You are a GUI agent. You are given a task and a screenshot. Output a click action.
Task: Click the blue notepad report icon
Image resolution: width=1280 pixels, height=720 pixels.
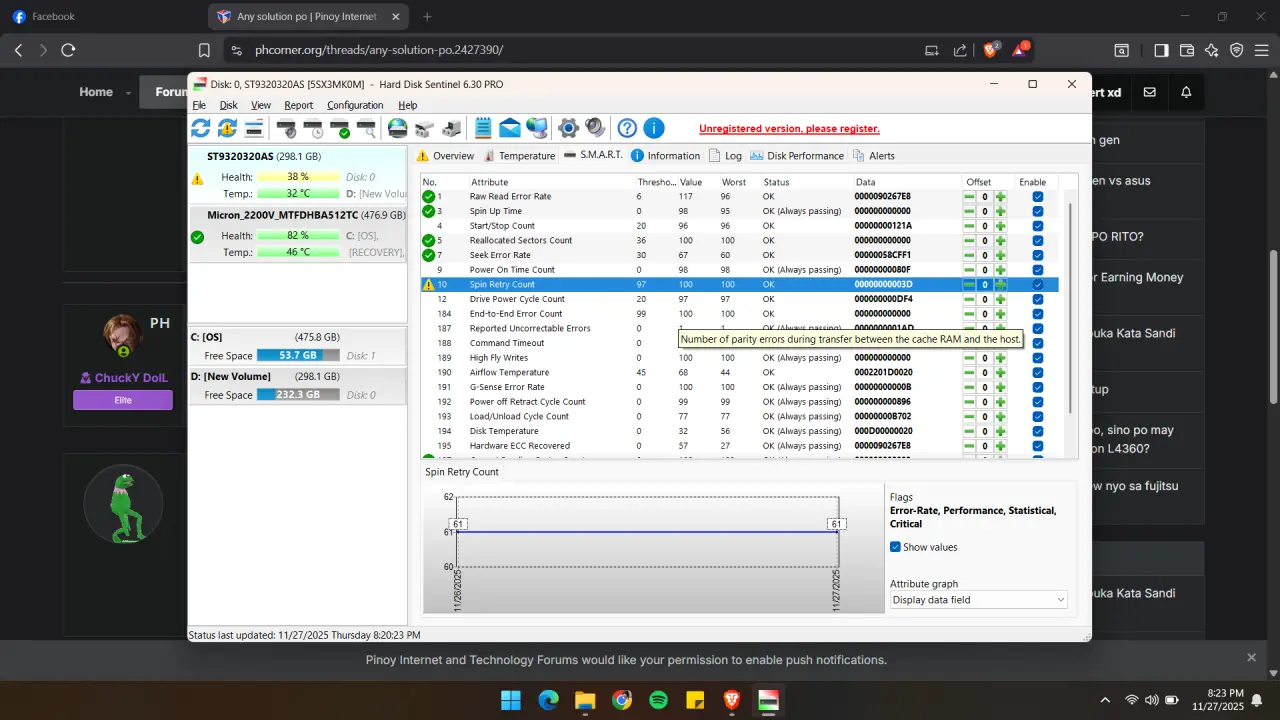click(484, 128)
